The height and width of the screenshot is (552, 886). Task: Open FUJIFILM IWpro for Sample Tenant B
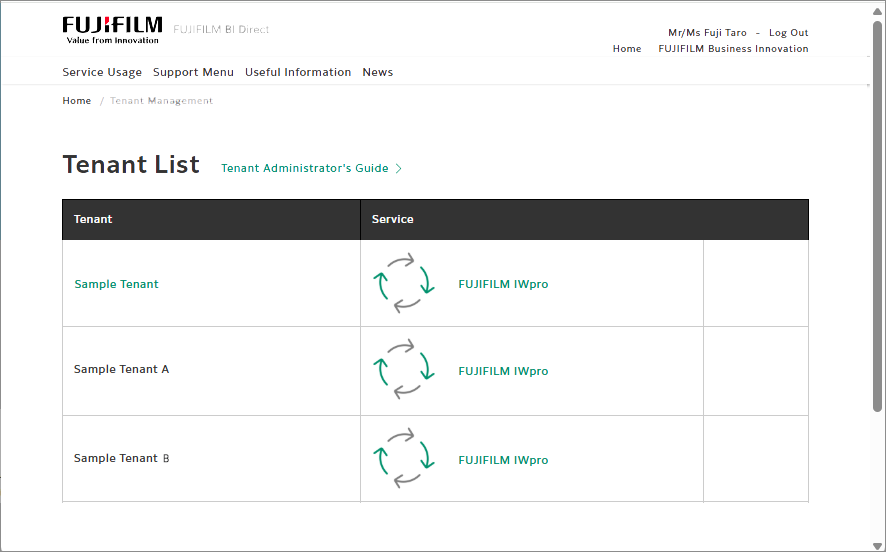click(x=503, y=460)
